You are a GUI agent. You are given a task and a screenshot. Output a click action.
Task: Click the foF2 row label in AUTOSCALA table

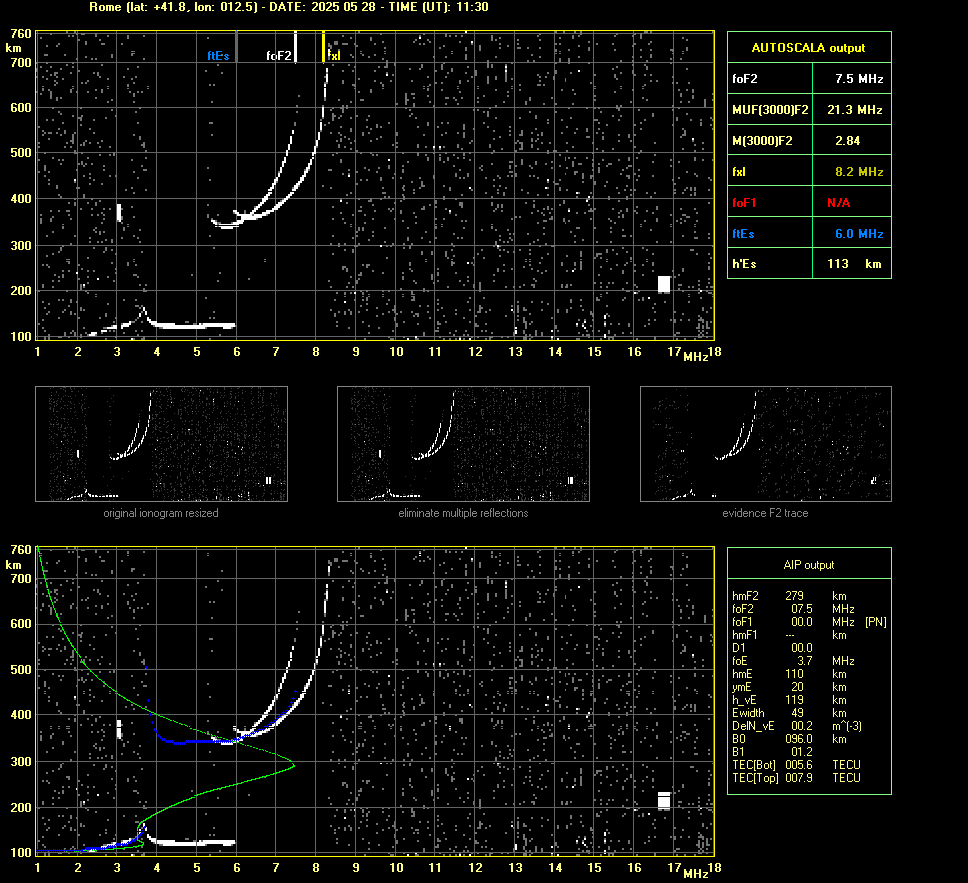(x=745, y=79)
